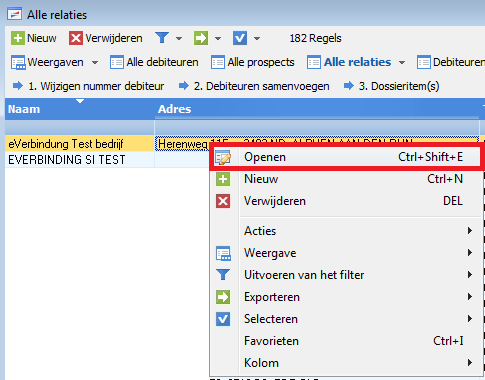Click the blue arrow before Dossieritem(s)
485x380 pixels.
pos(349,86)
